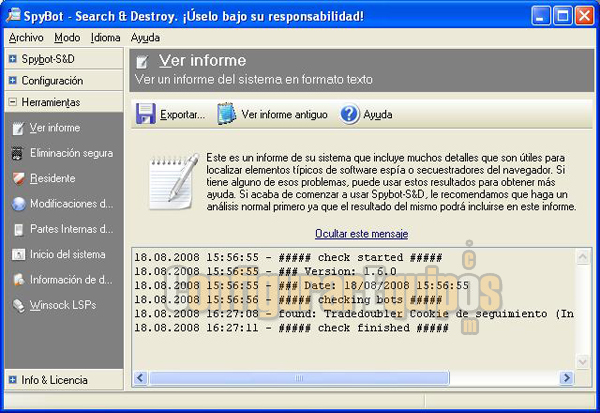
Task: Click the blue question mark Ayuda icon
Action: pyautogui.click(x=349, y=114)
